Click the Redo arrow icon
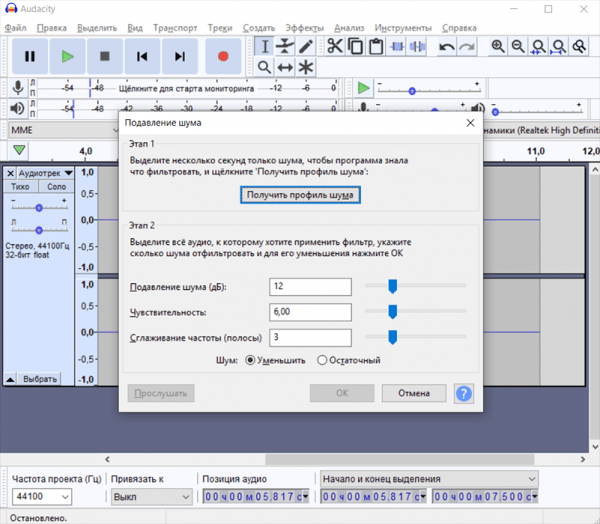The image size is (600, 524). click(x=467, y=47)
